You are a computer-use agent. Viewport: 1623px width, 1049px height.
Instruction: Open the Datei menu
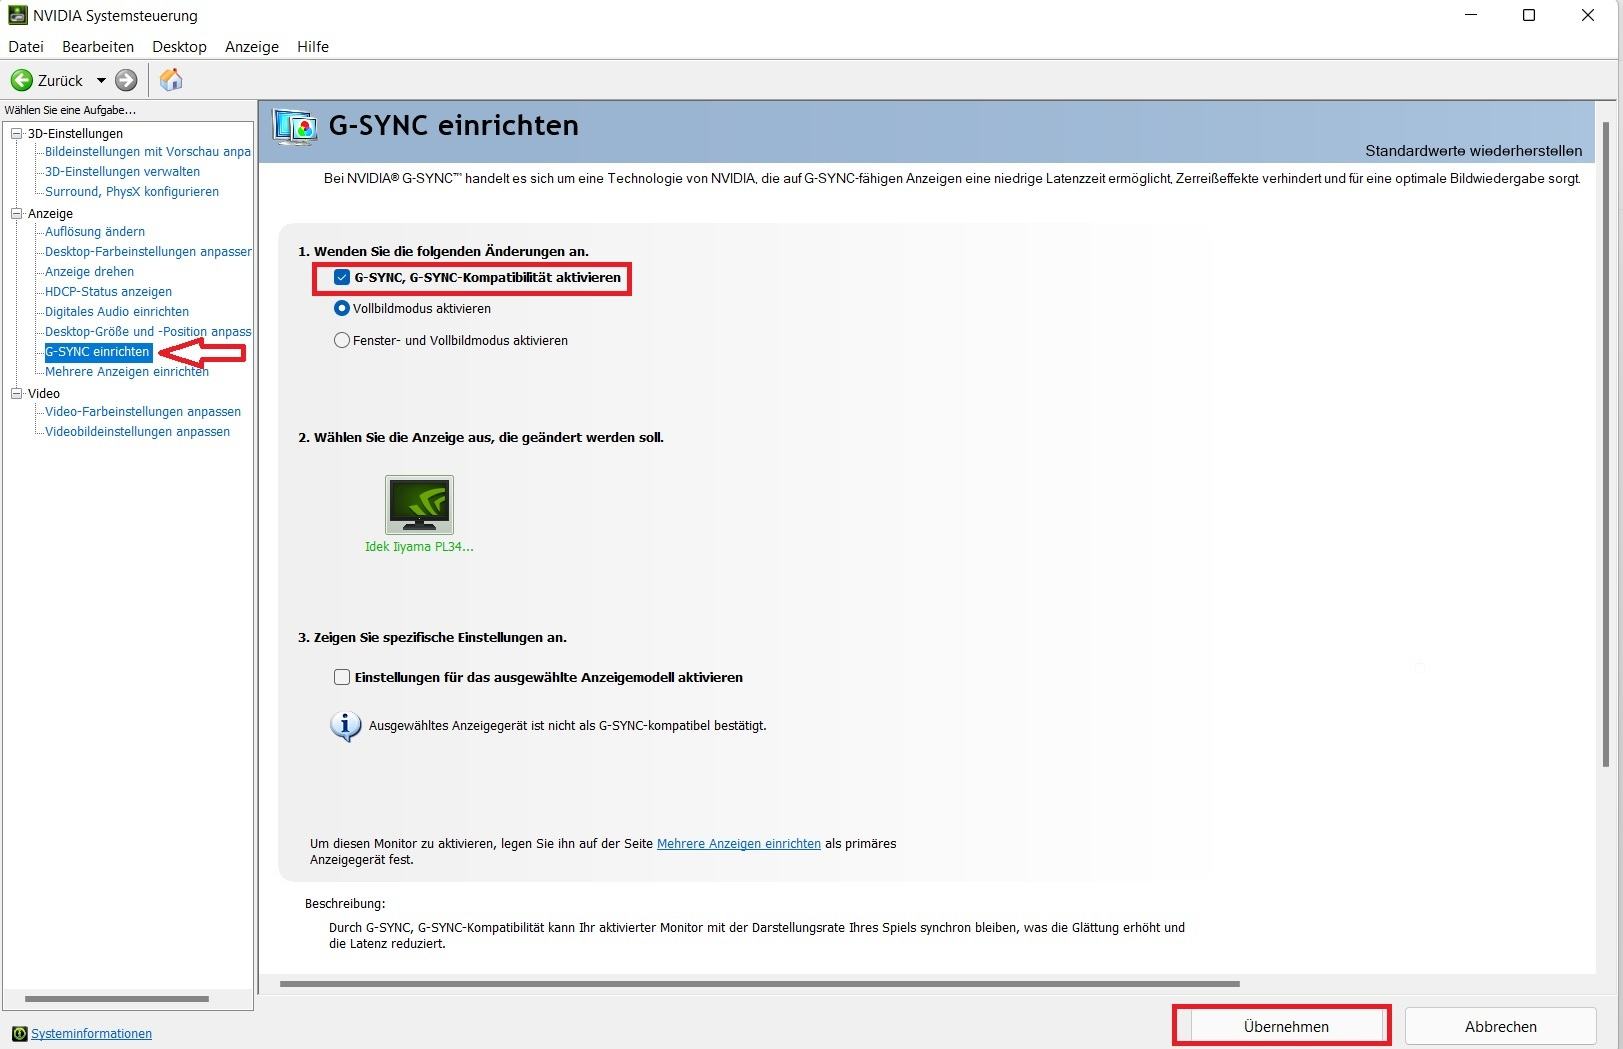click(x=26, y=47)
